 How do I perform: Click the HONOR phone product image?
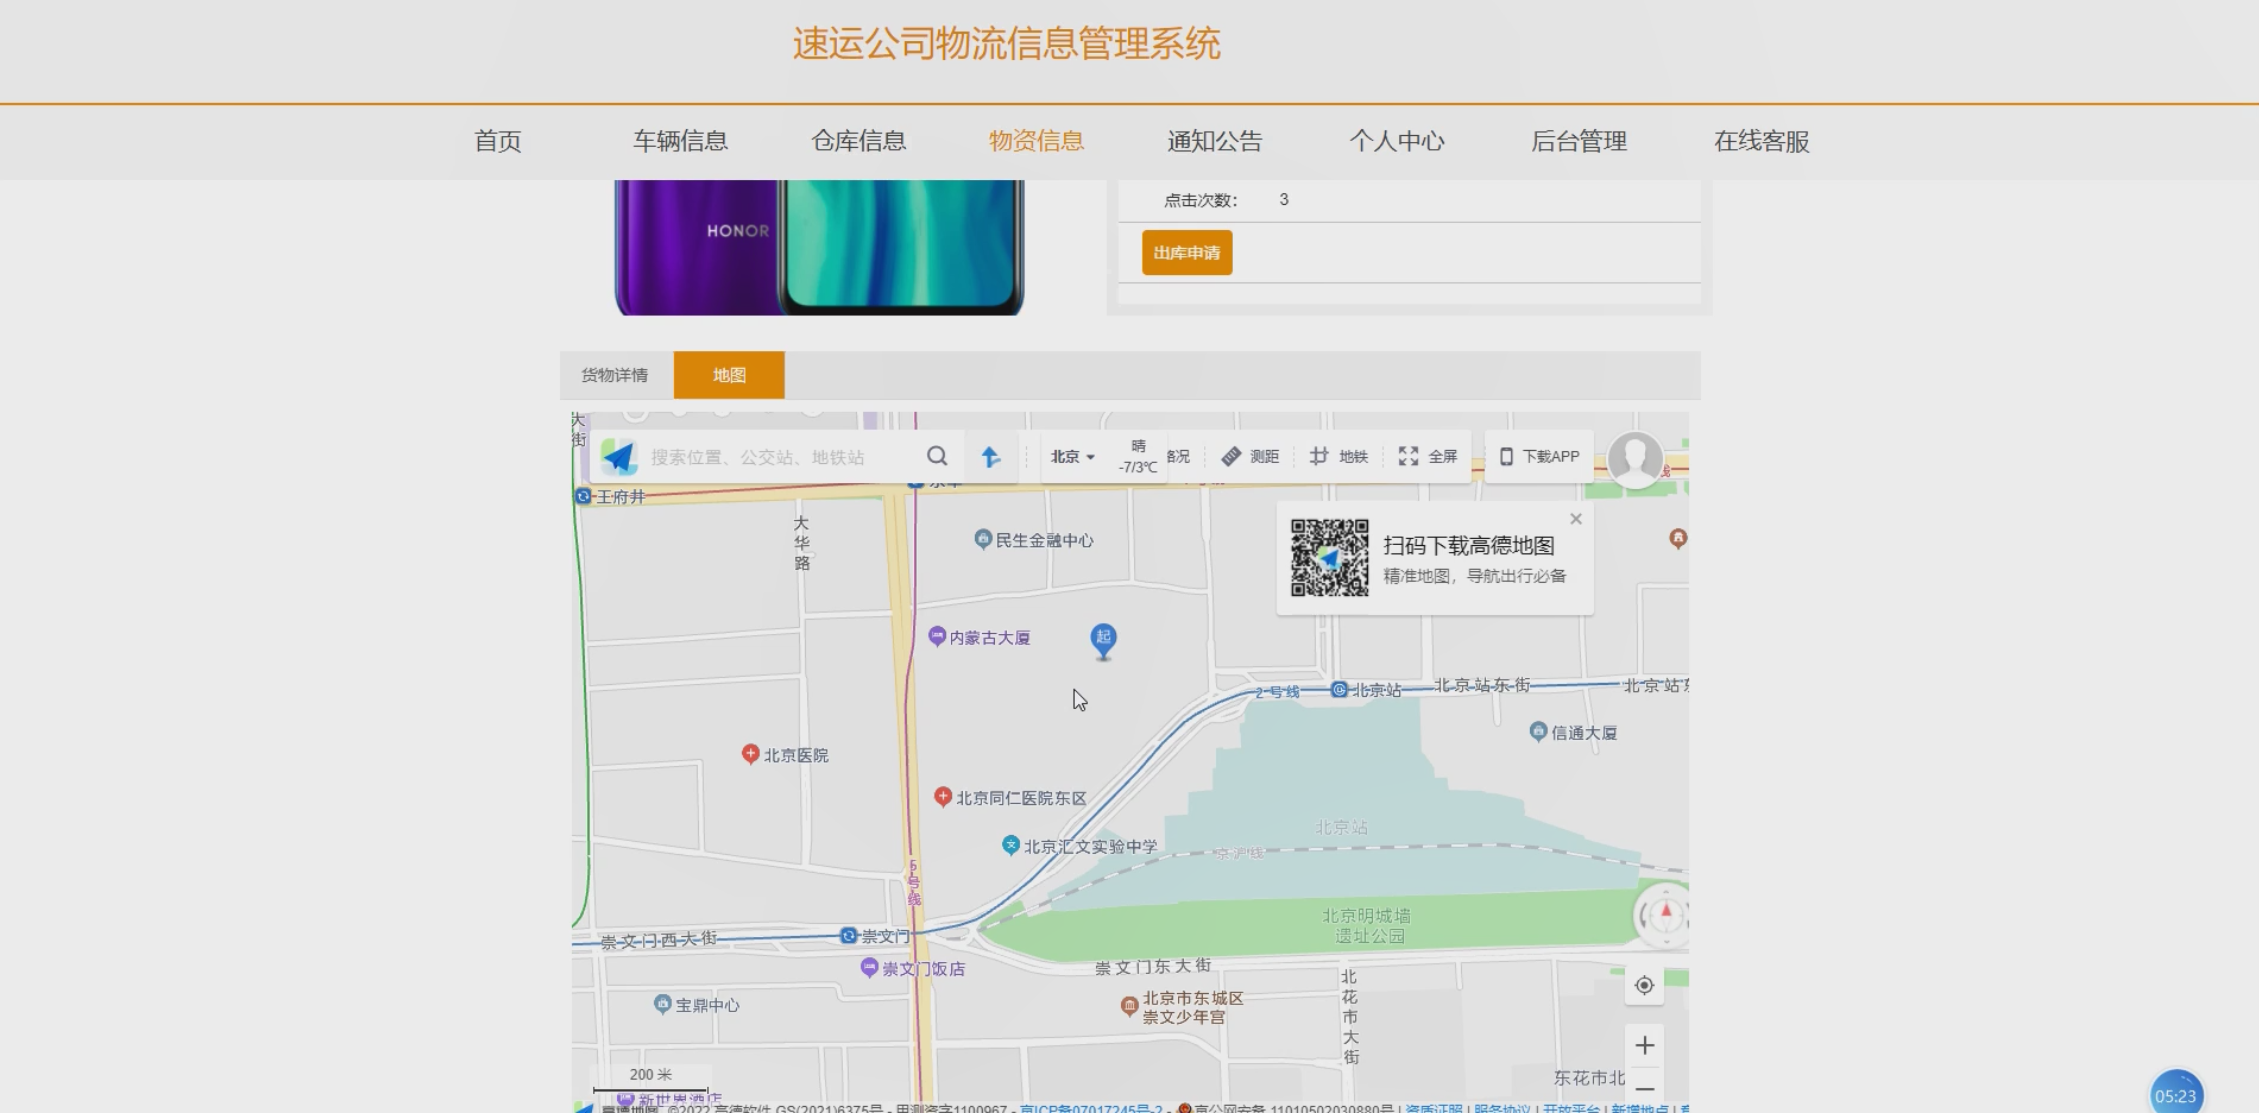tap(819, 247)
